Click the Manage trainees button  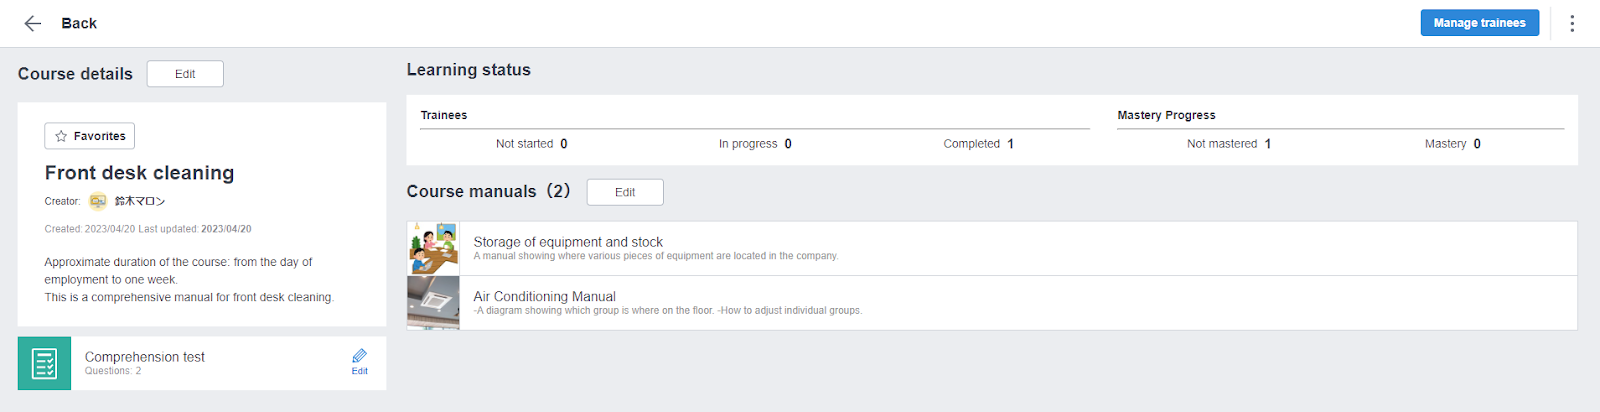click(1479, 23)
